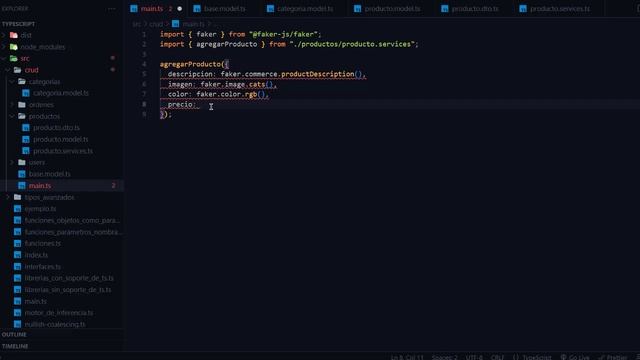Start Go Live server

[575, 357]
